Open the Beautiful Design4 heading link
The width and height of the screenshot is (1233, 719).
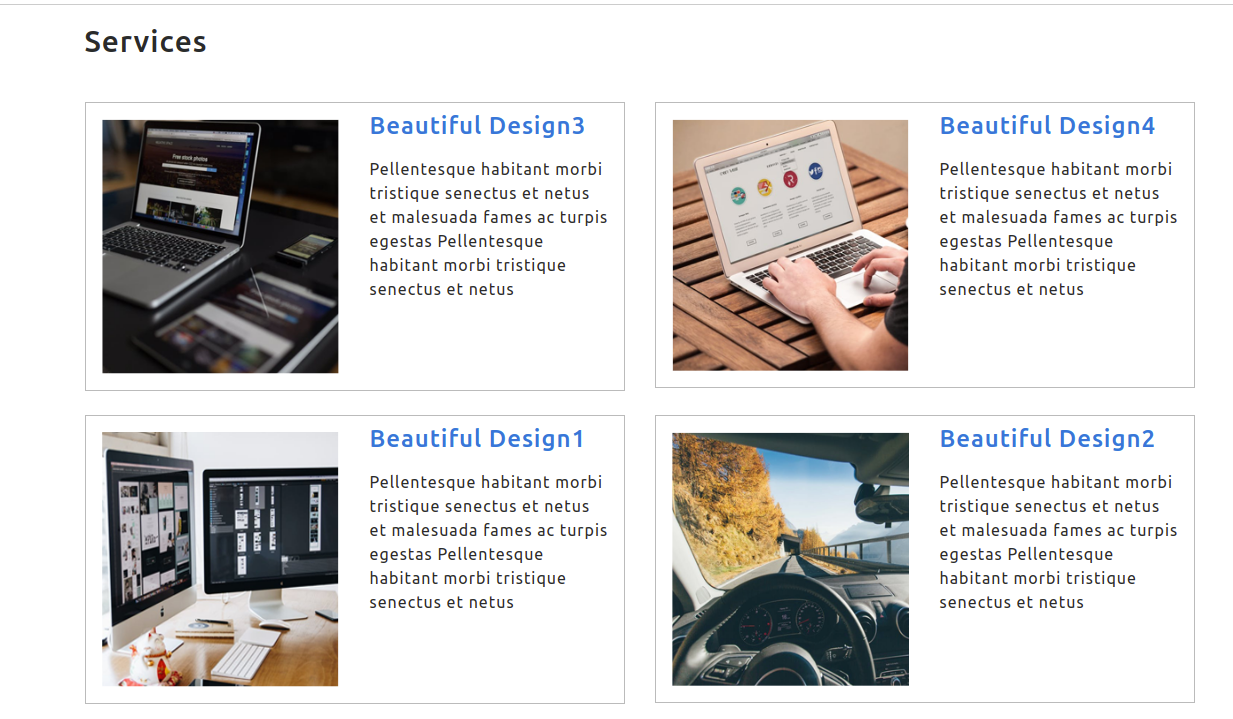[1047, 126]
